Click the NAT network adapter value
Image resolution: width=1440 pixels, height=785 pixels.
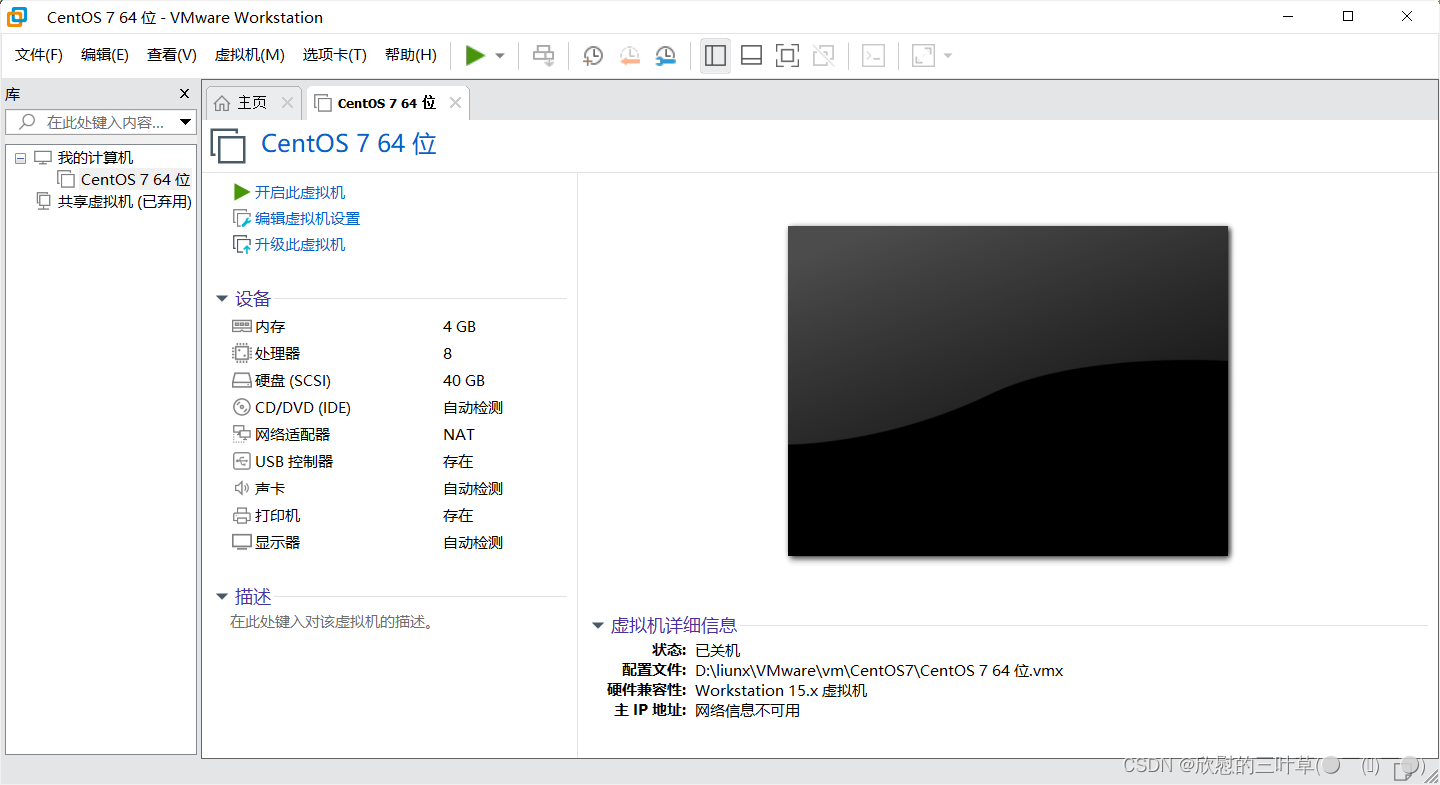[459, 434]
